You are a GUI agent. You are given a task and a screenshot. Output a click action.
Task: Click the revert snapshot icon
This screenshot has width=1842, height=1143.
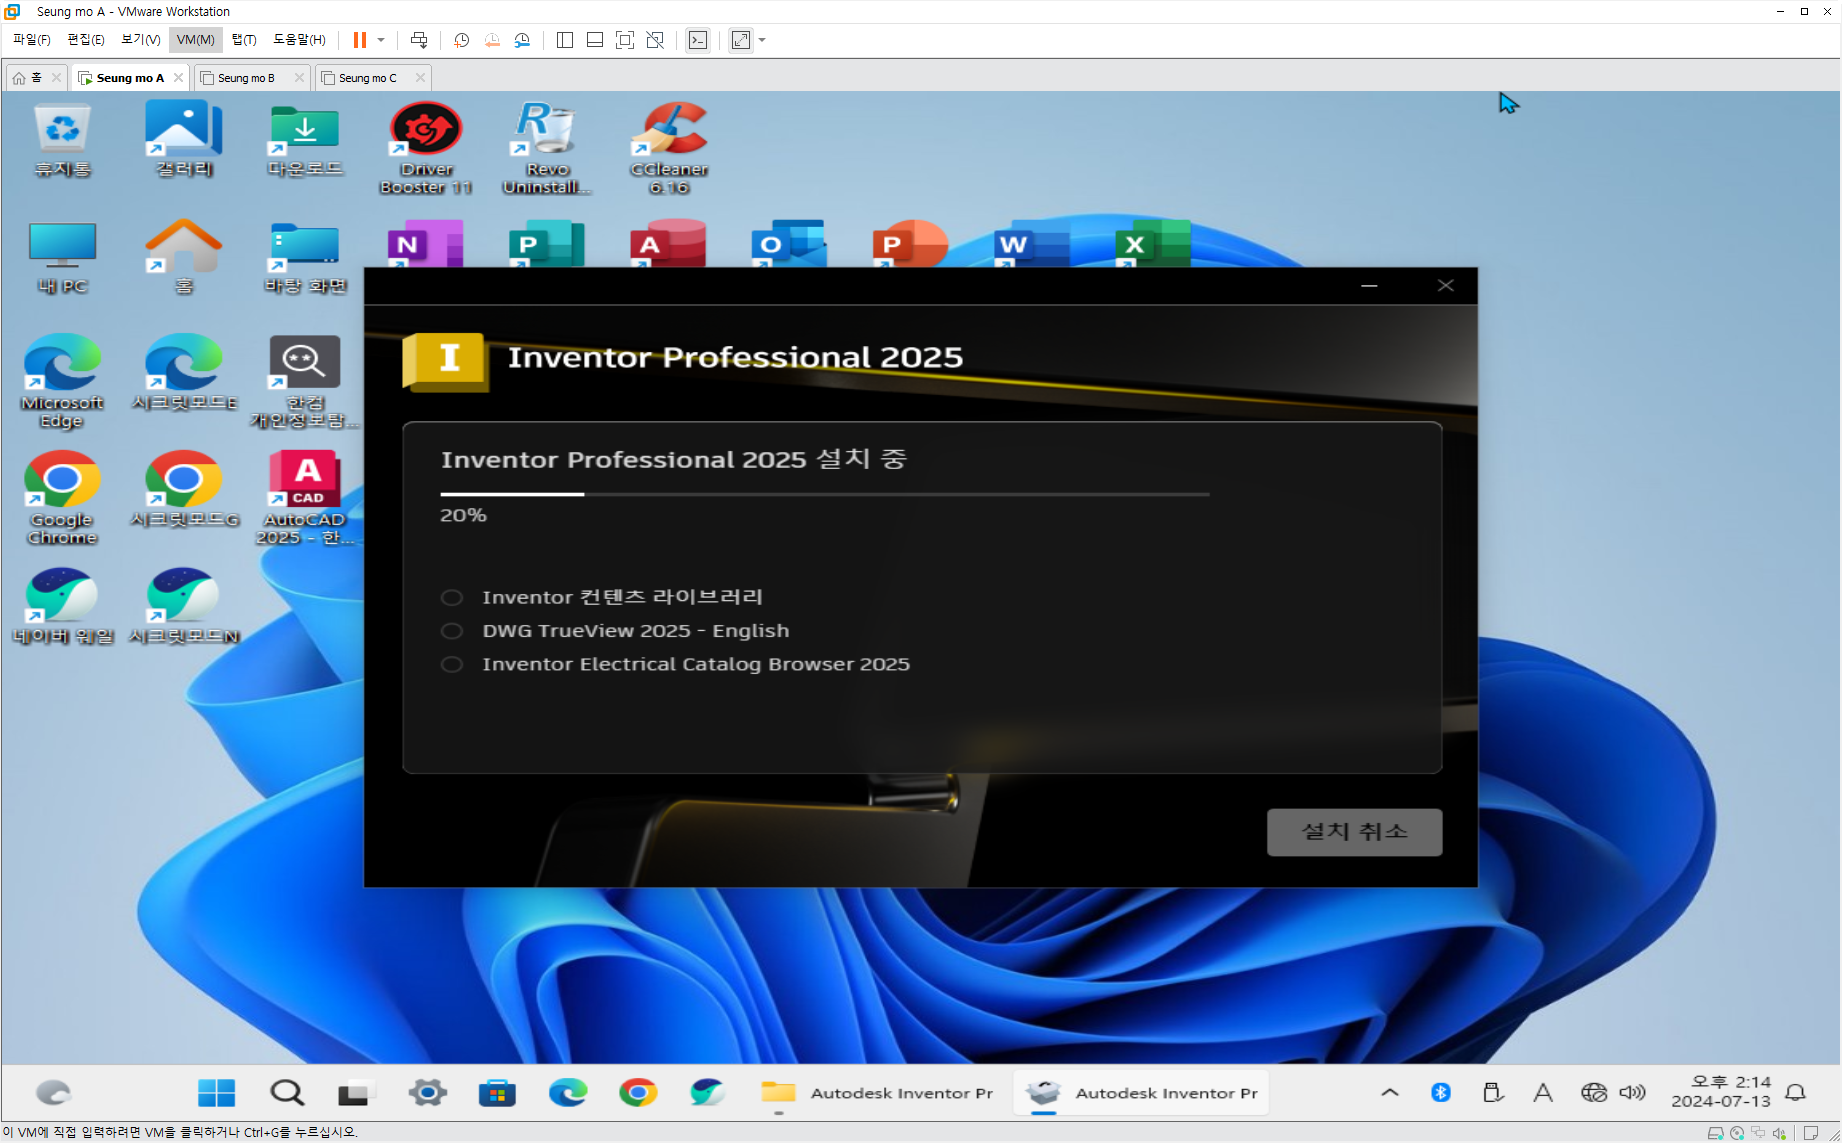[x=492, y=40]
